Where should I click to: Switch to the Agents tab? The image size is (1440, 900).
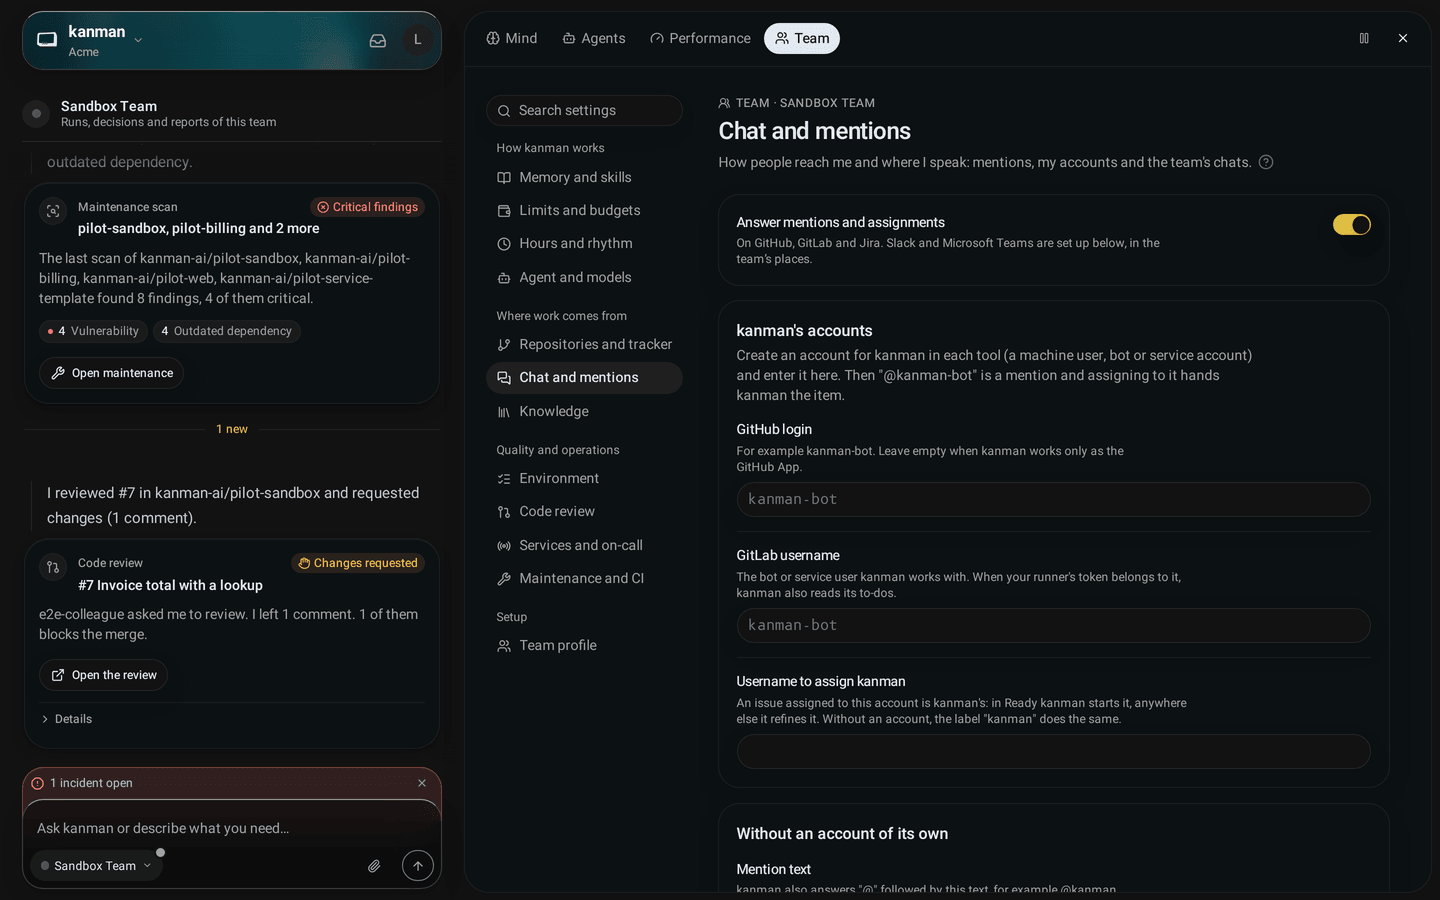(x=594, y=38)
